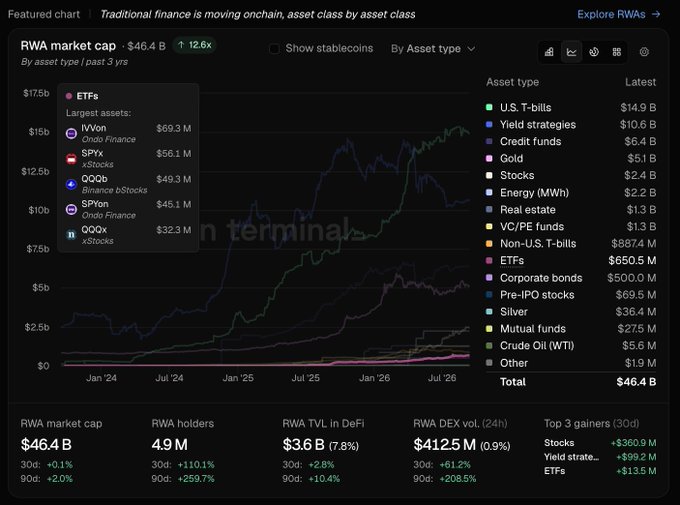Click ETFs in Top 3 gainers
Screen dimensions: 680x505
click(x=554, y=471)
